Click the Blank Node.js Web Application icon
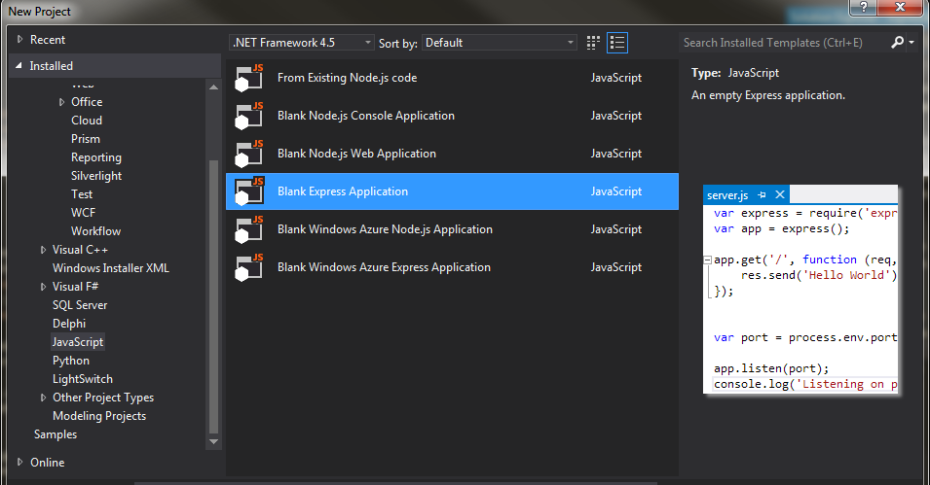This screenshot has width=930, height=485. (249, 154)
